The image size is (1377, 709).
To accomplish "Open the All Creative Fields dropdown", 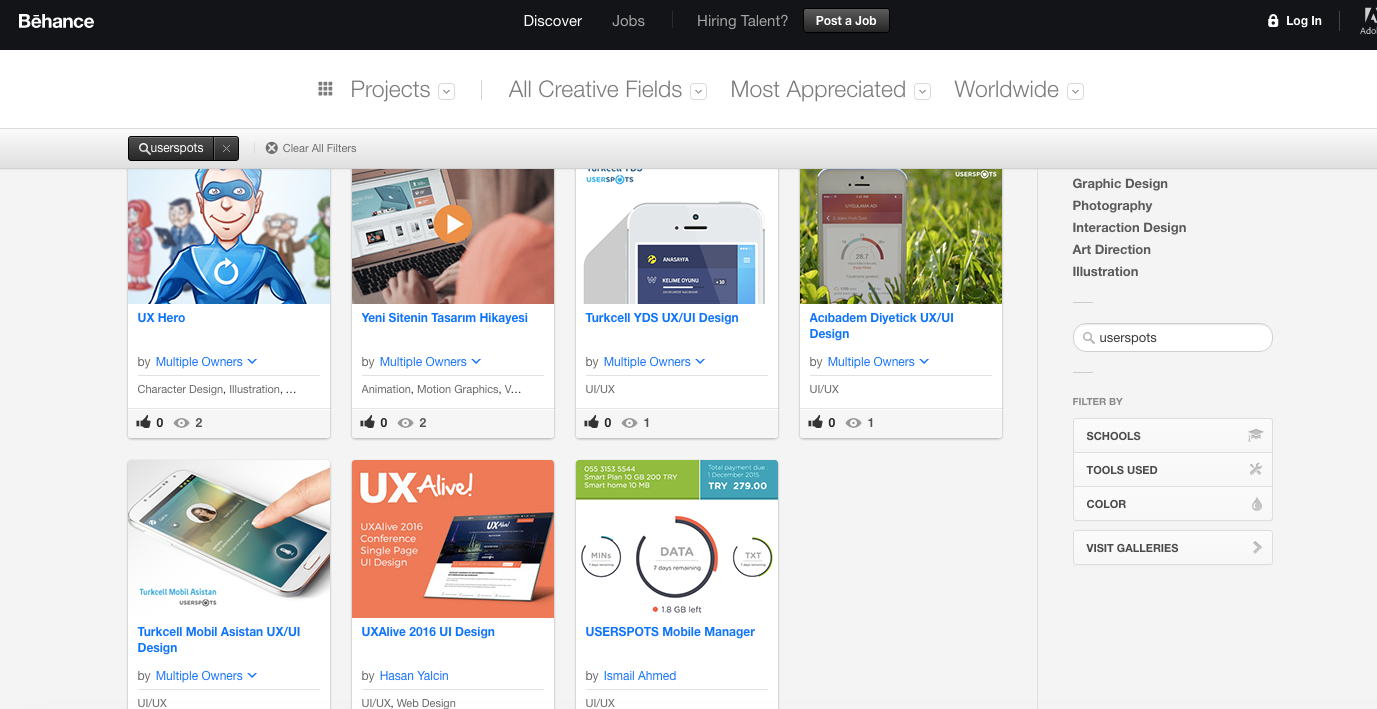I will pos(699,91).
